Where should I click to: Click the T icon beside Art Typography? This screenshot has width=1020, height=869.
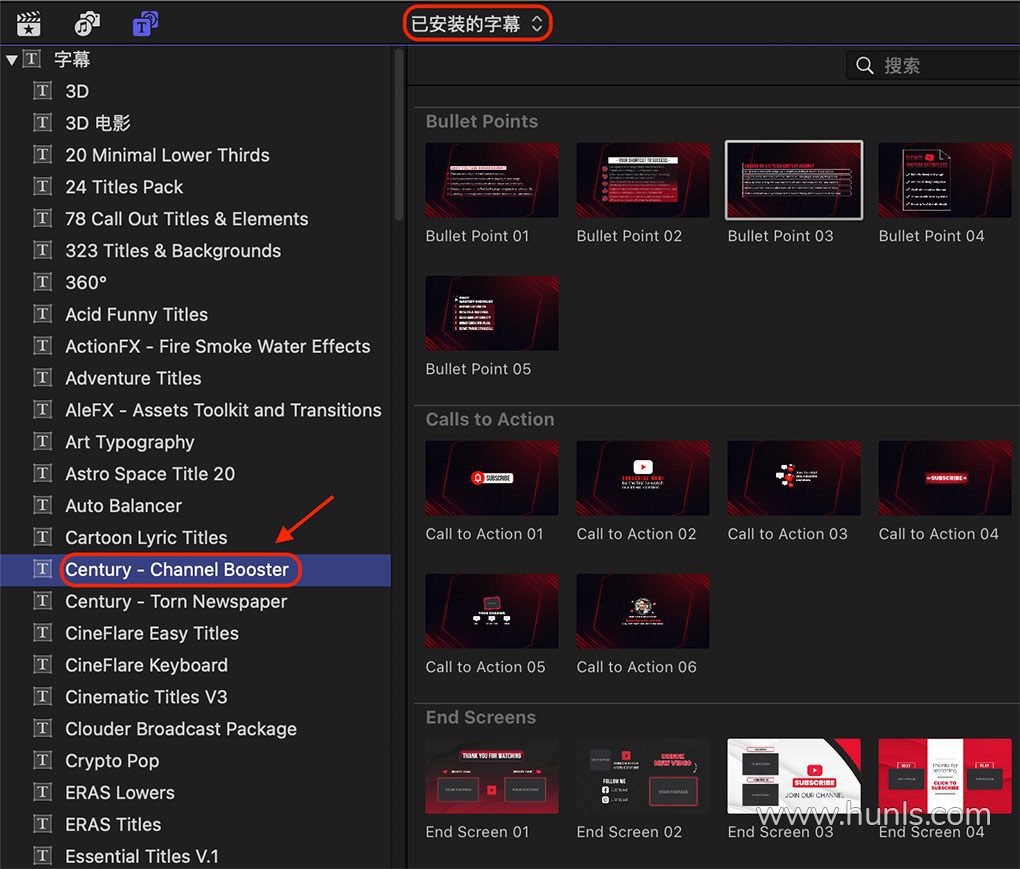pos(42,441)
